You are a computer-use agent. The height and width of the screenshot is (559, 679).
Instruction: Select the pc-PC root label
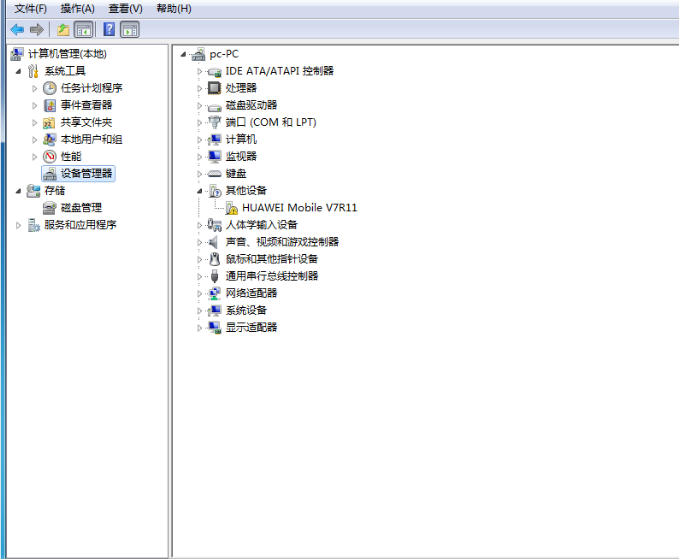coord(224,54)
